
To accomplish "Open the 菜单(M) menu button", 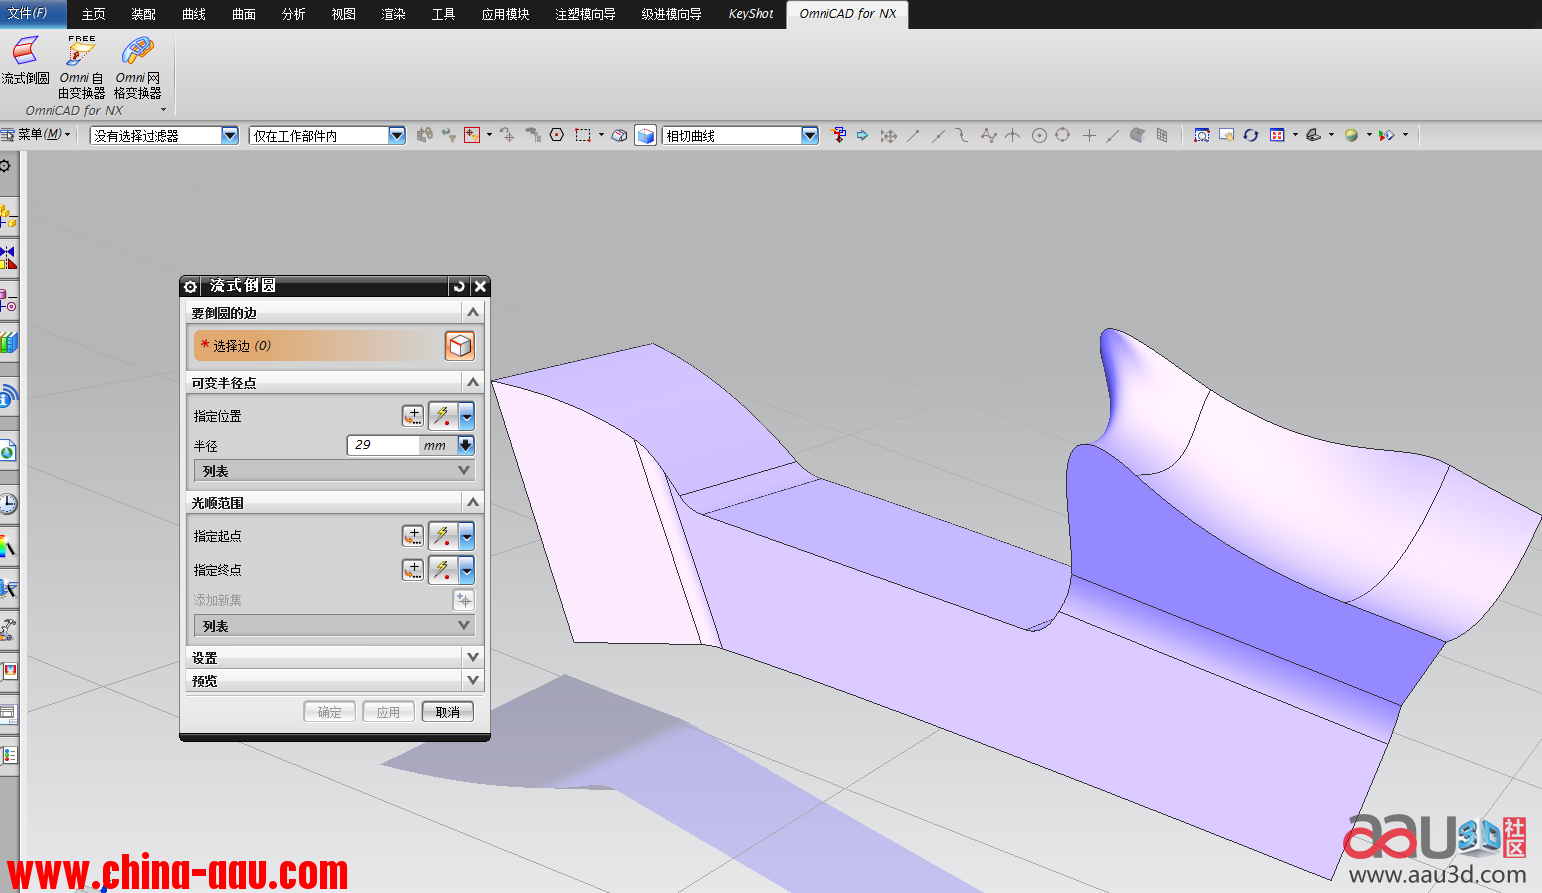I will pyautogui.click(x=40, y=134).
